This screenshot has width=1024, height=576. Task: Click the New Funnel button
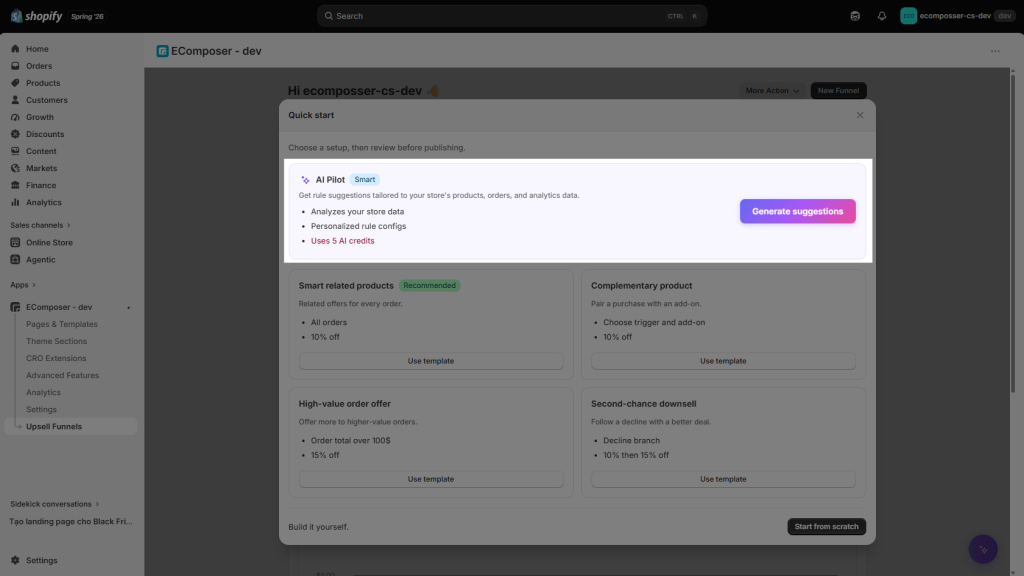coord(838,91)
